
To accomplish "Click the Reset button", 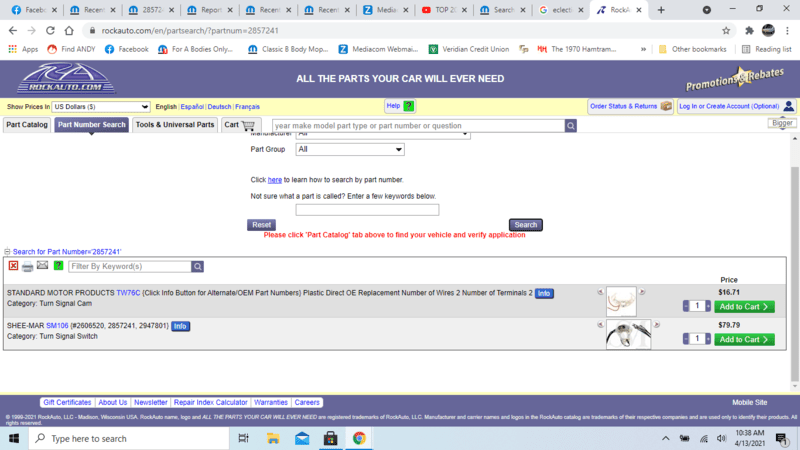I will [261, 225].
